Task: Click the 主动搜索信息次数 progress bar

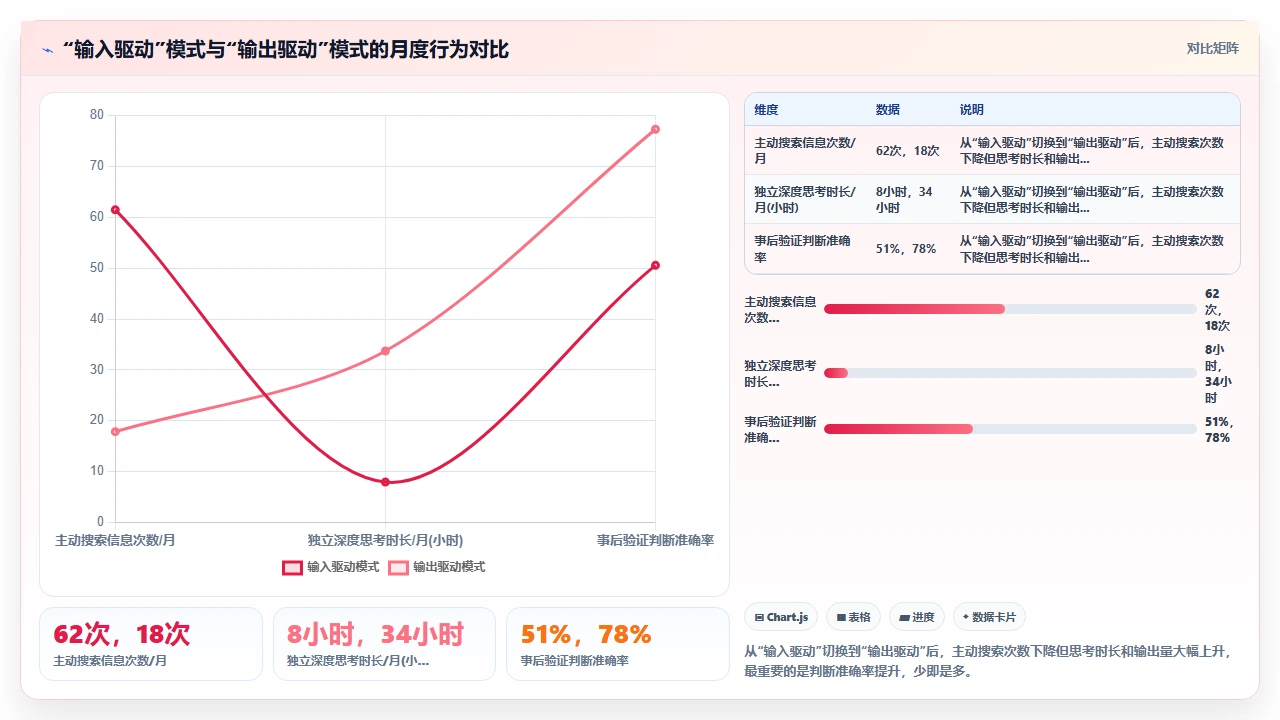Action: (x=1010, y=309)
